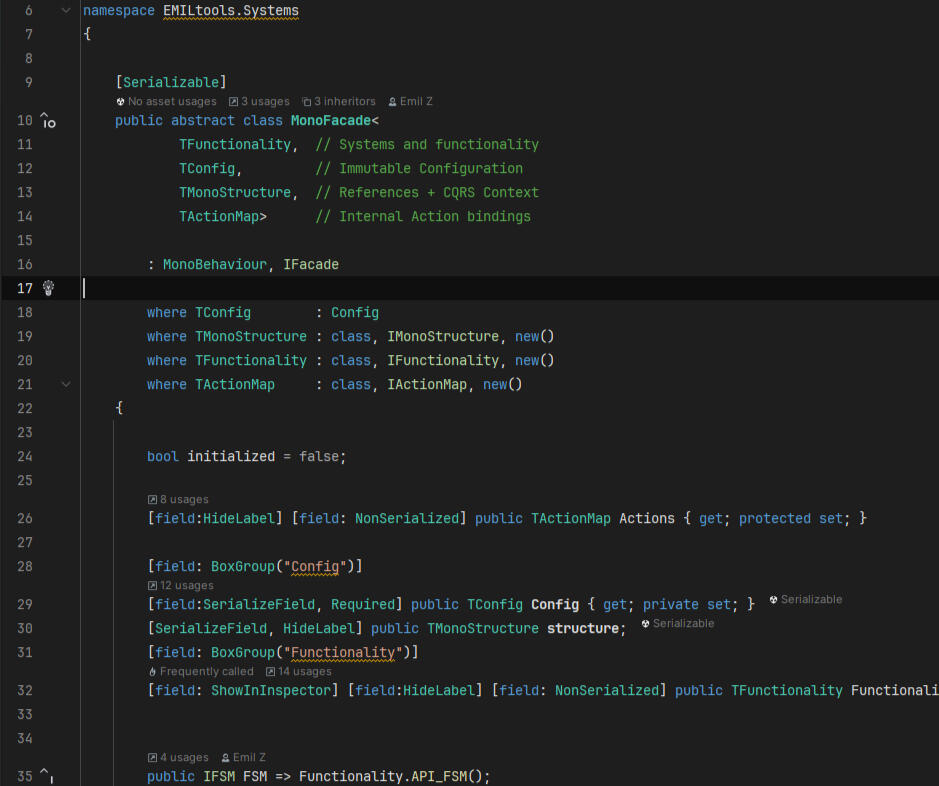
Task: Expand the '3 usages' reference list
Action: pyautogui.click(x=258, y=101)
